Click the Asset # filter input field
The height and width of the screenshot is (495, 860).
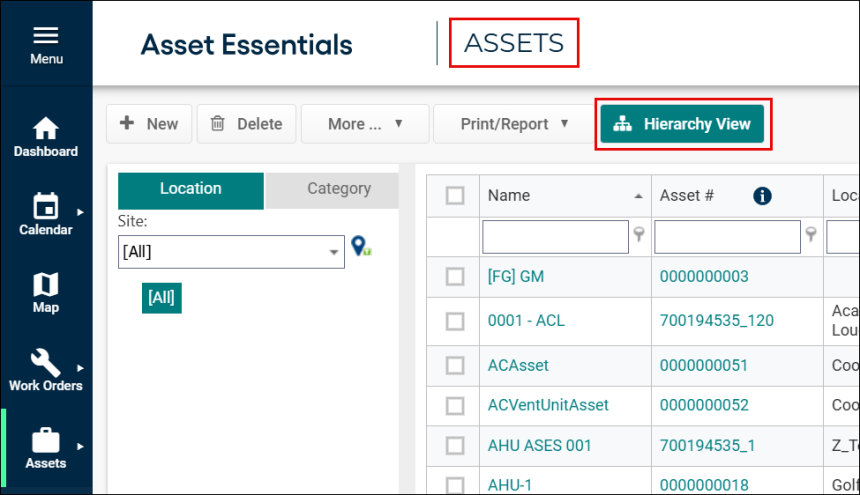[727, 237]
